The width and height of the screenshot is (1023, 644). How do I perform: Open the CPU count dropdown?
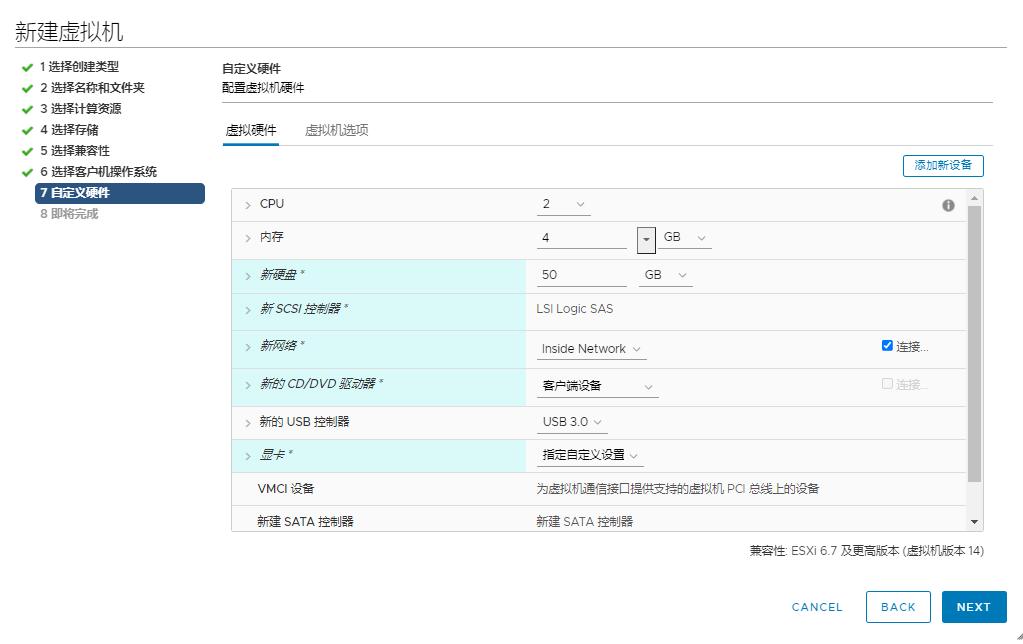(562, 203)
